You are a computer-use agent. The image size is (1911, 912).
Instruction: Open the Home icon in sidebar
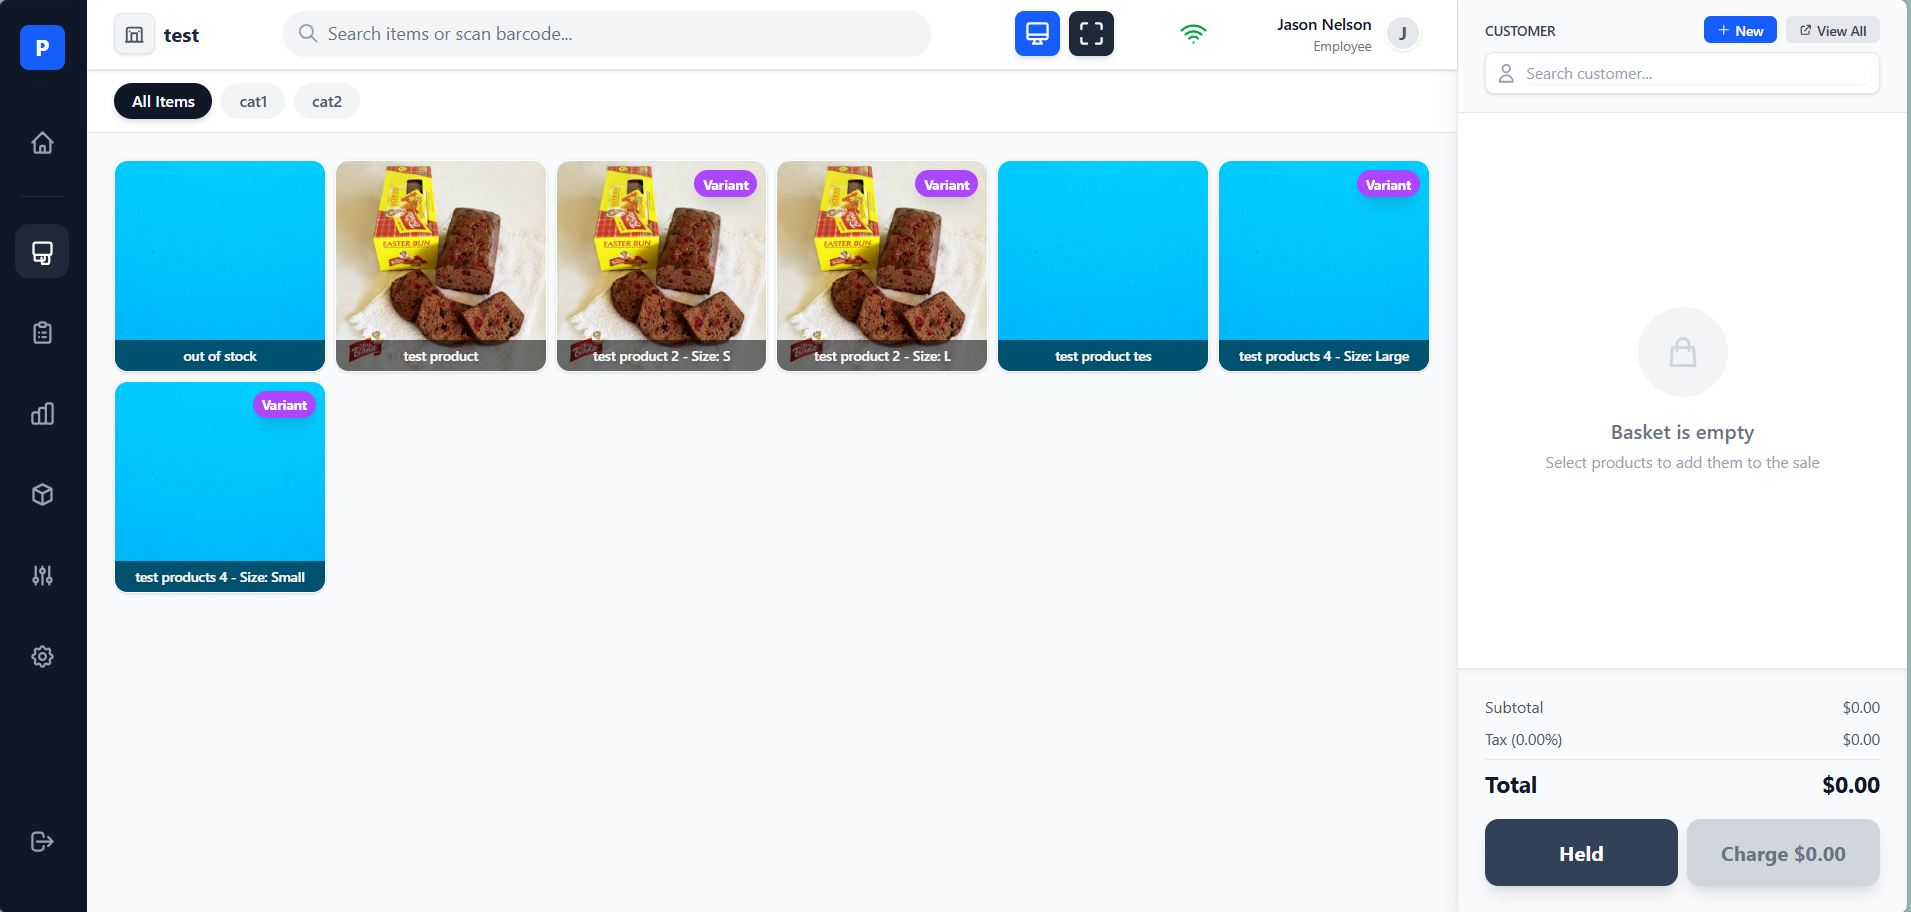(x=42, y=143)
